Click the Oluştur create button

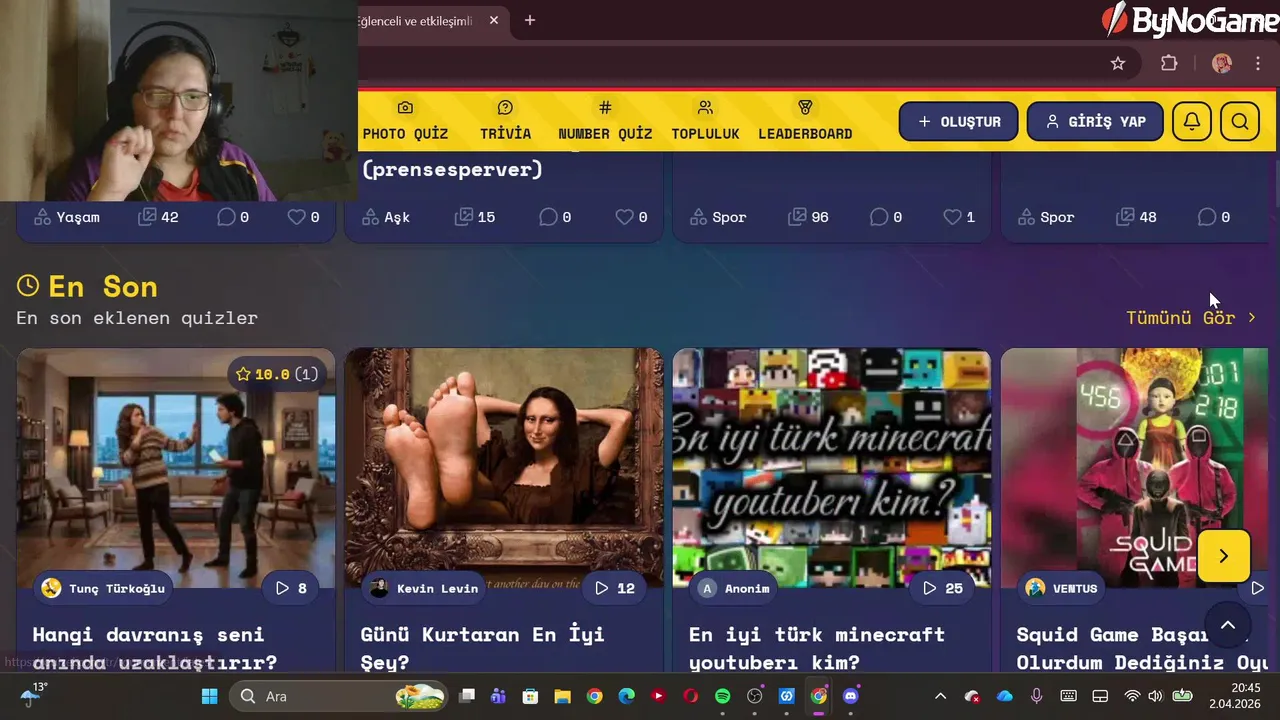[x=958, y=122]
